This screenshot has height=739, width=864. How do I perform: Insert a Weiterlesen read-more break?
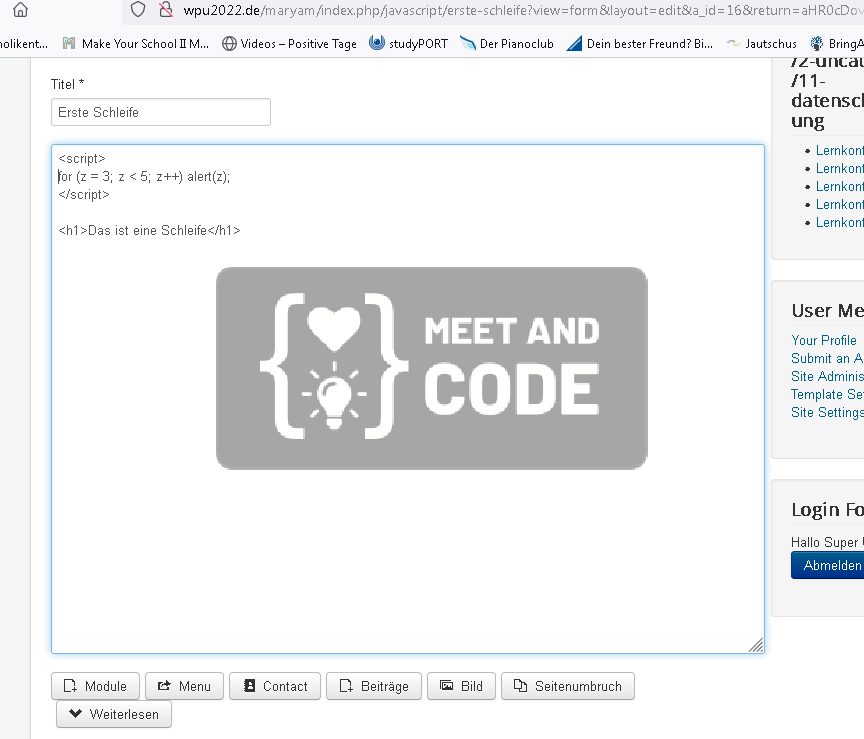pos(114,714)
